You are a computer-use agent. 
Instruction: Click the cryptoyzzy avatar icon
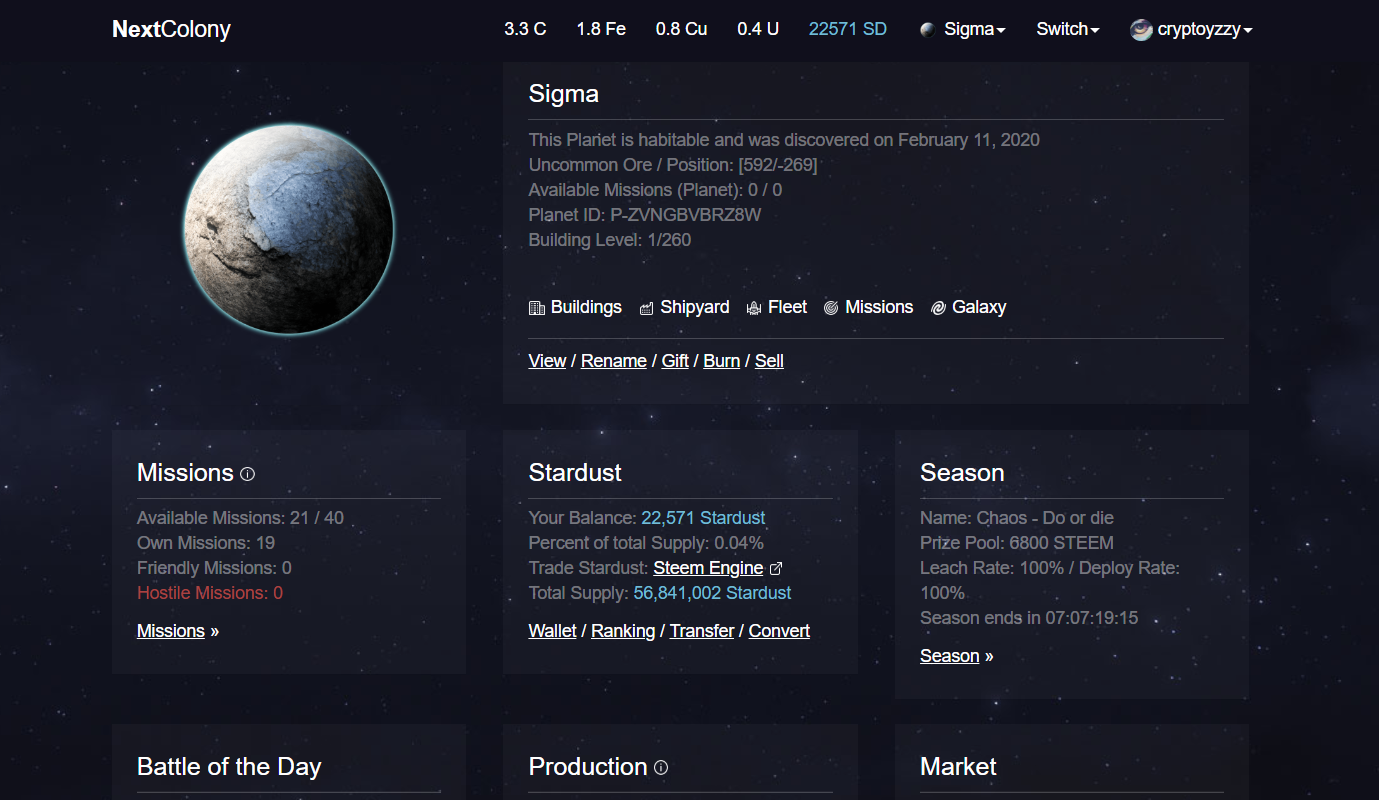click(x=1141, y=29)
